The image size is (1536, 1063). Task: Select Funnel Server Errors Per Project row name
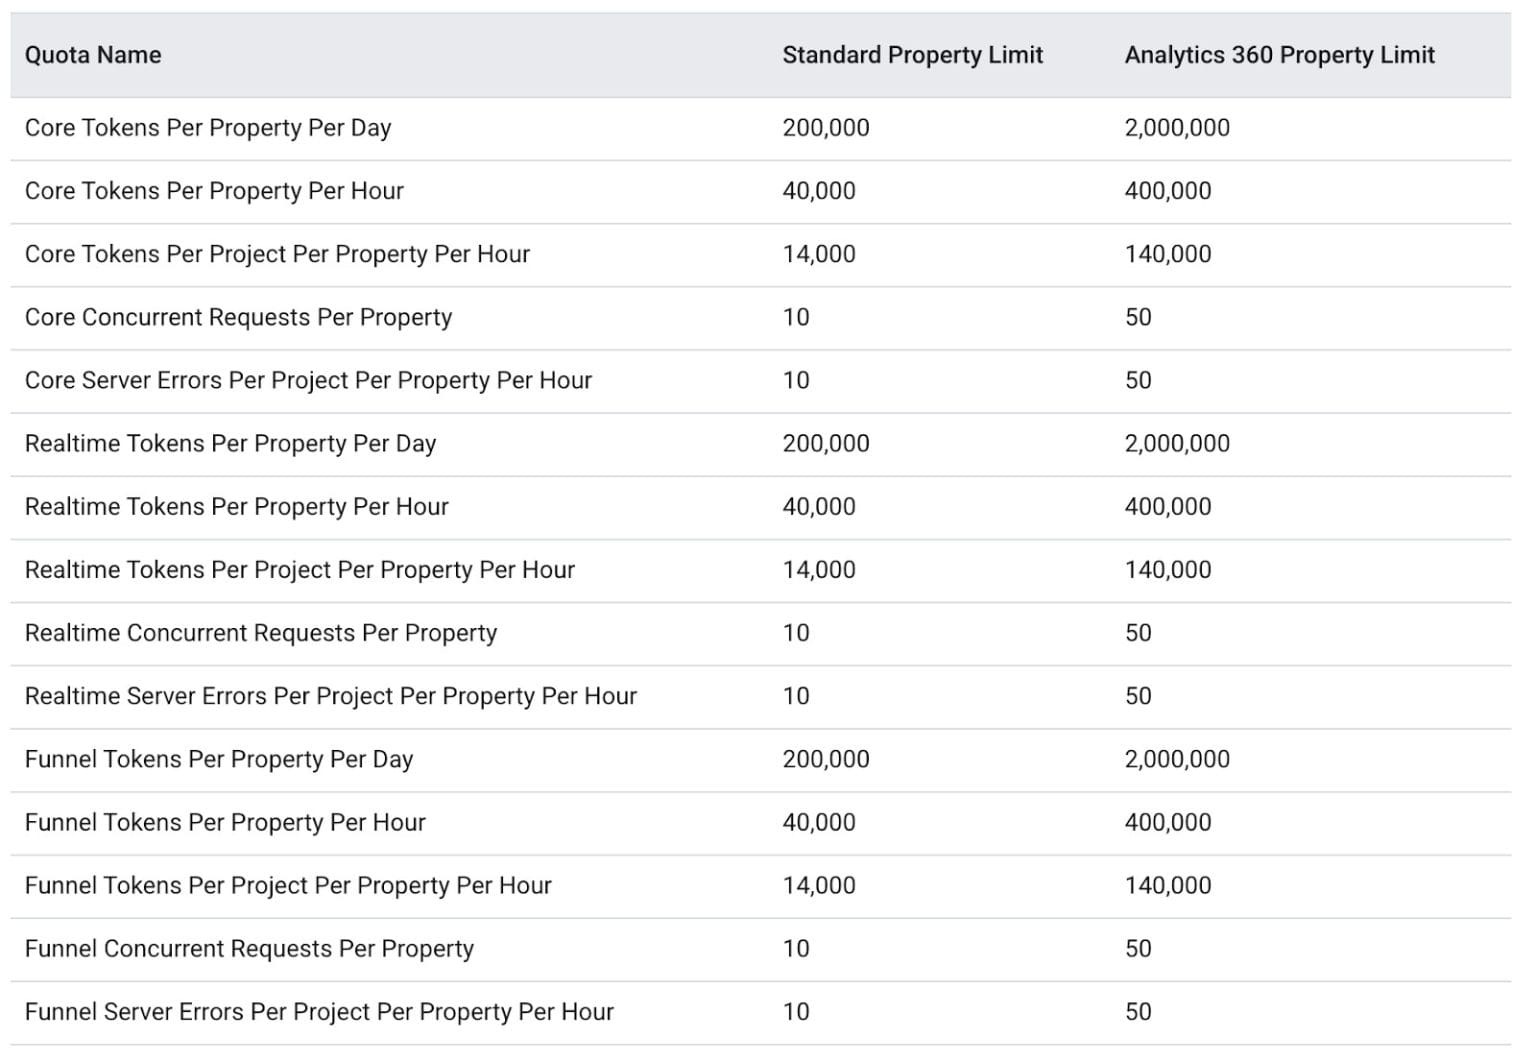click(x=319, y=1012)
